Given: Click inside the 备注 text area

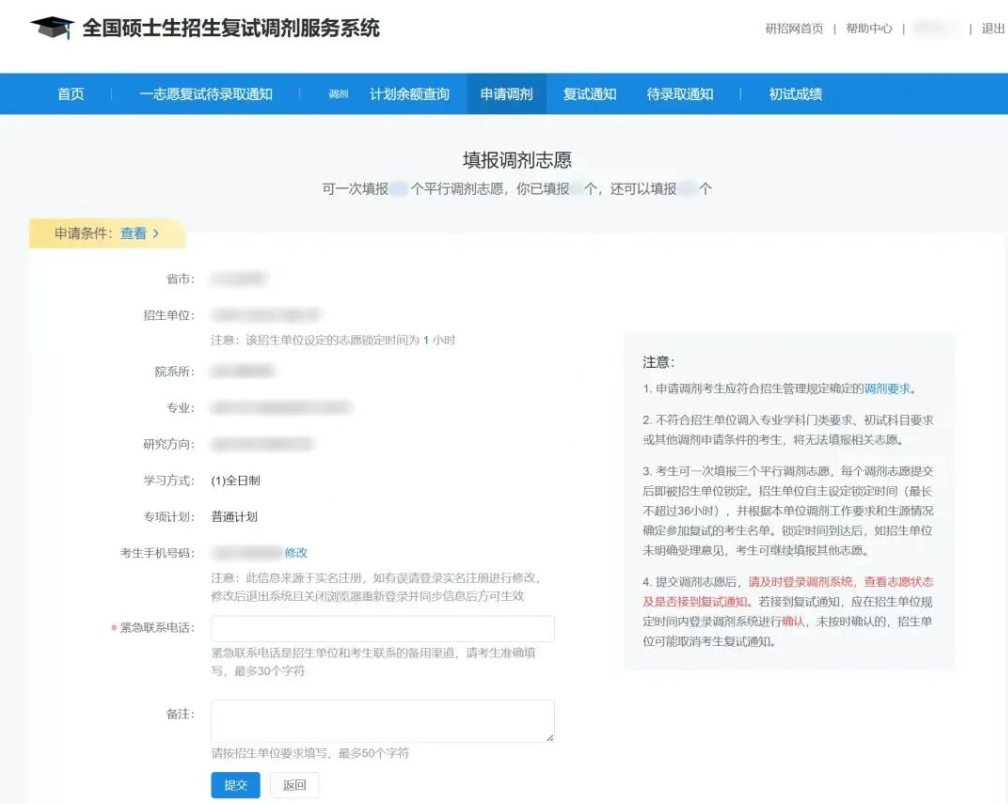Looking at the screenshot, I should click(382, 720).
